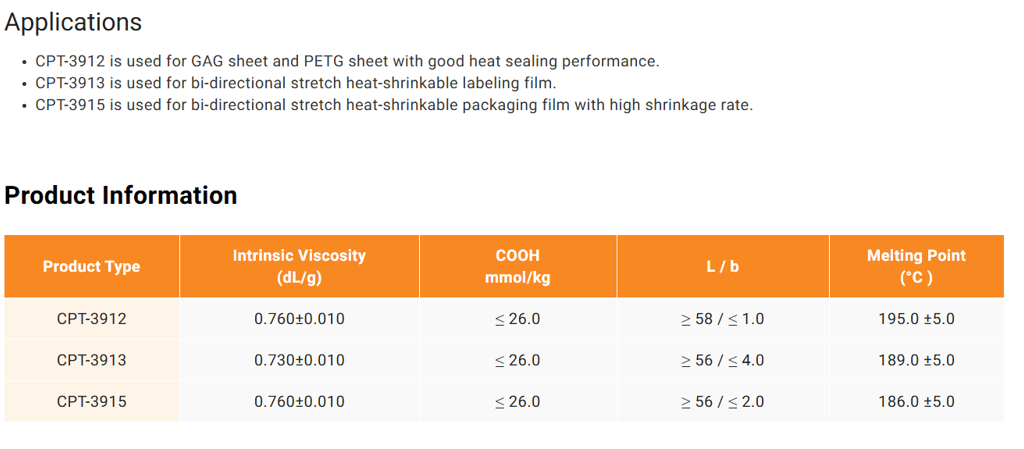Click the L / b column header
1024x449 pixels.
pyautogui.click(x=723, y=266)
